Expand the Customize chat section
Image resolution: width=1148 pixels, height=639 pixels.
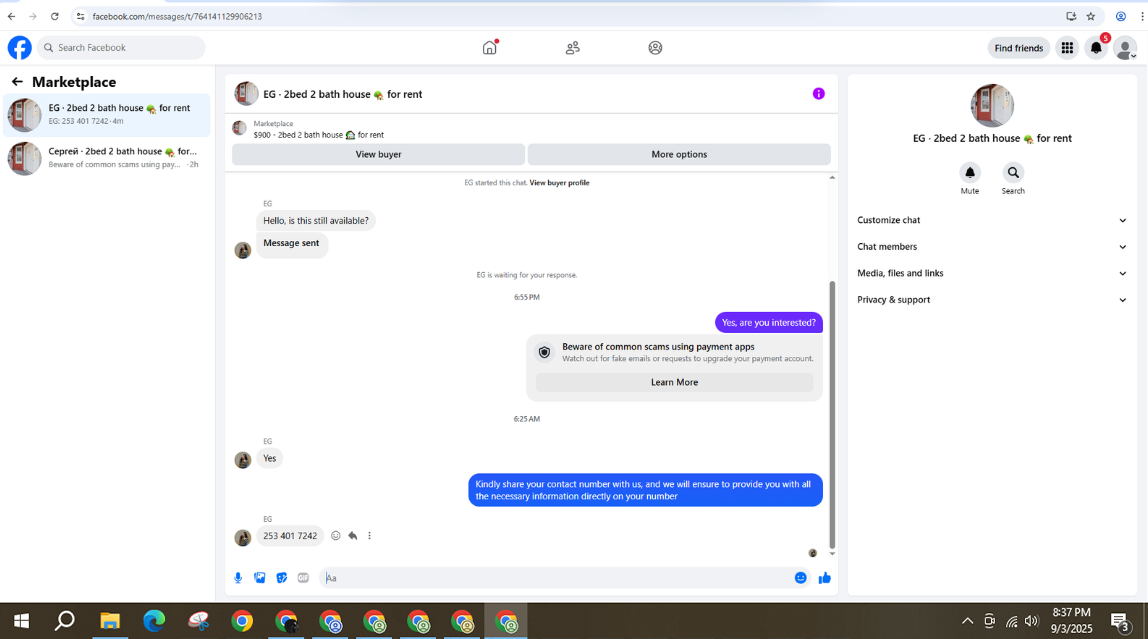(x=991, y=220)
